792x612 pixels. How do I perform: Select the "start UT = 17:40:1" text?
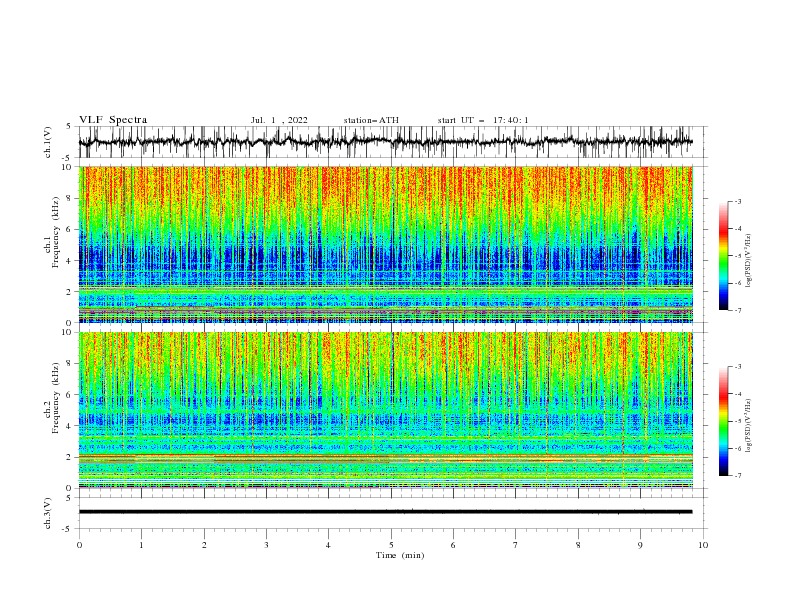pos(483,120)
